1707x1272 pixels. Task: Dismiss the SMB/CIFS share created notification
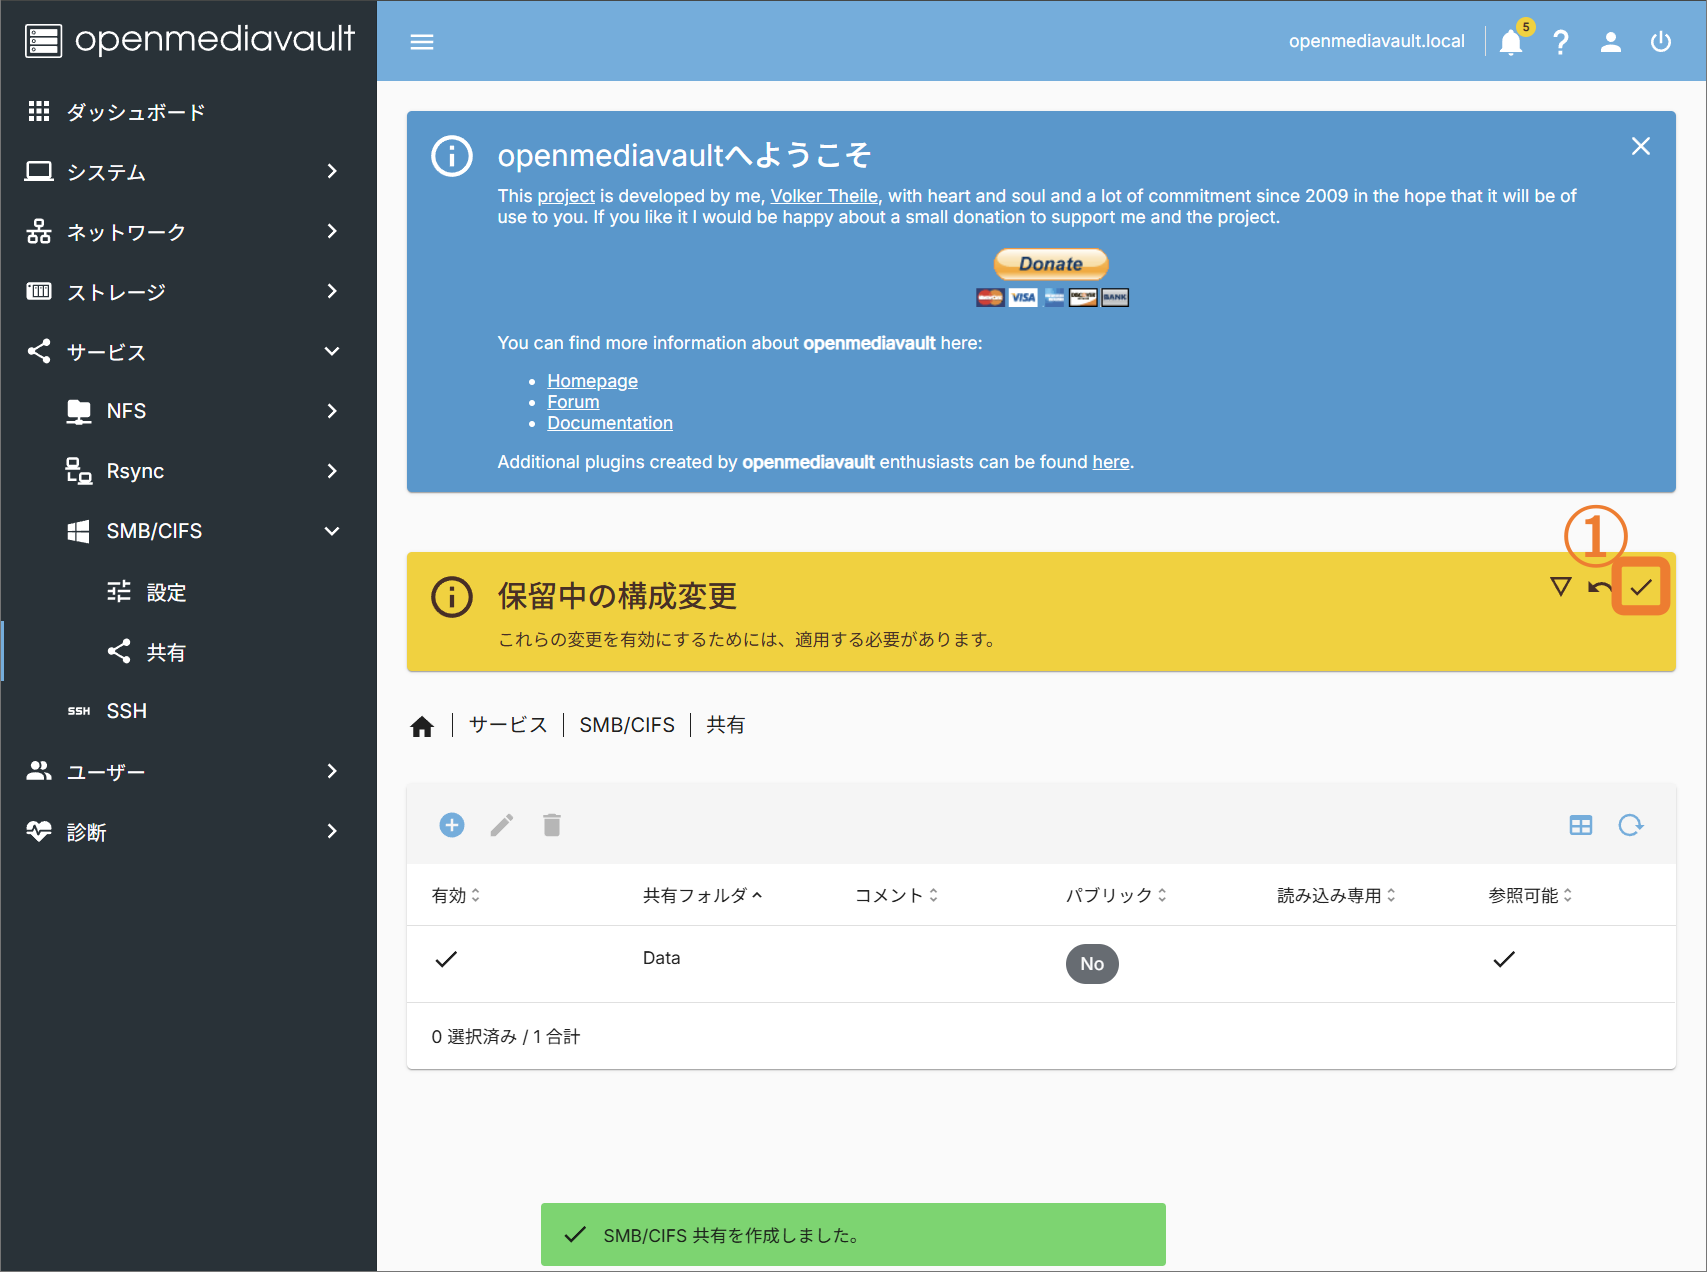[x=853, y=1235]
